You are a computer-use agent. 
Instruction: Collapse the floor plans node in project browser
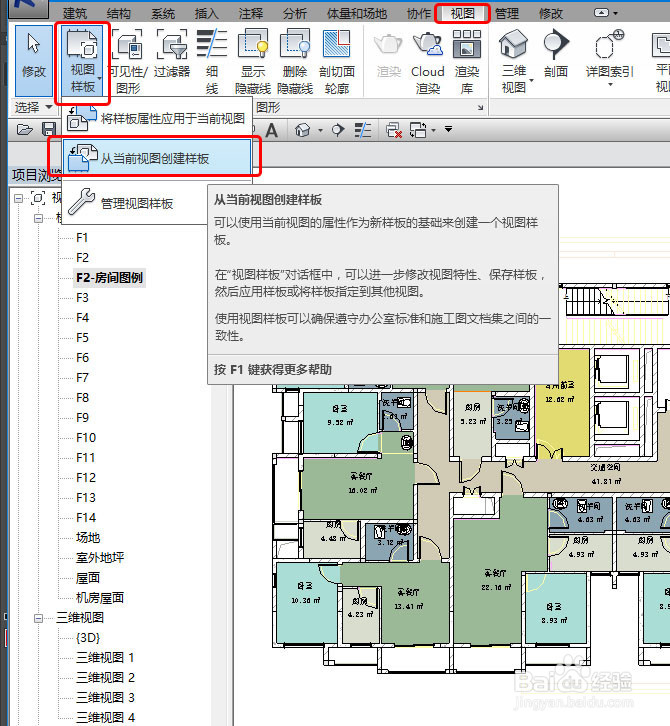(x=39, y=218)
